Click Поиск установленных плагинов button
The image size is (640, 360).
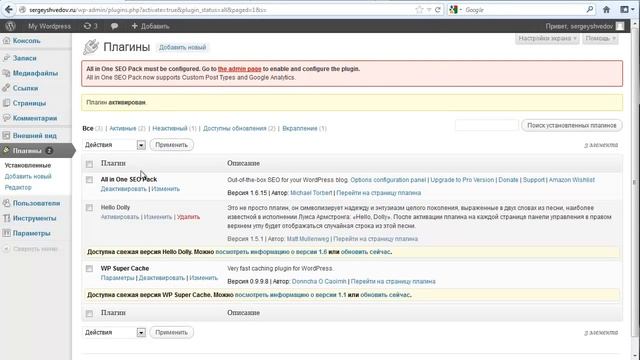pyautogui.click(x=572, y=125)
